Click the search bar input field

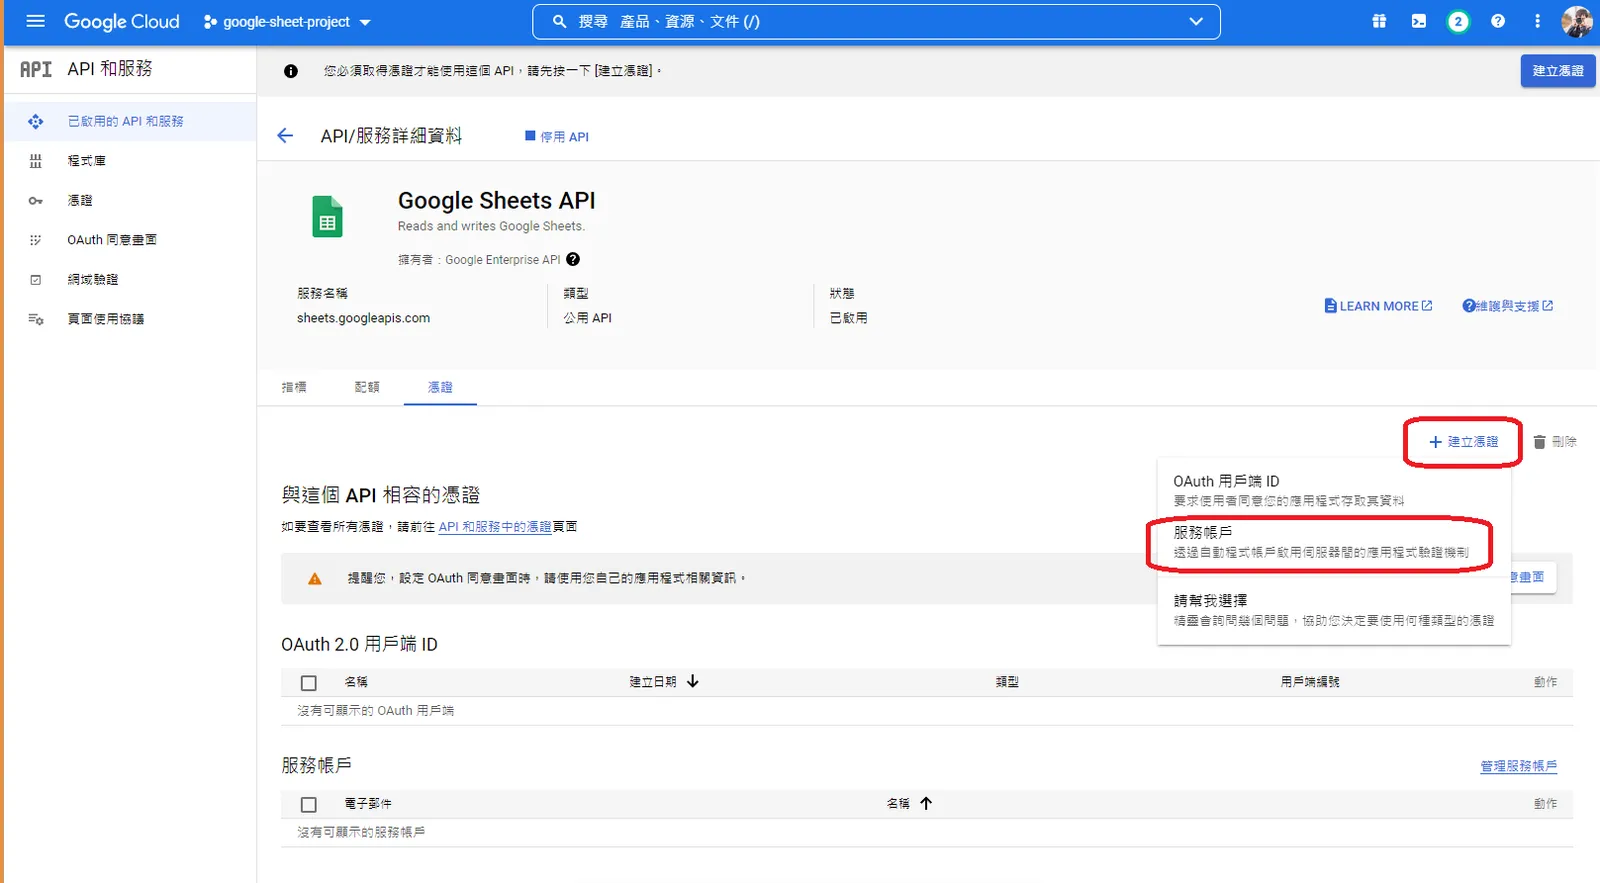click(x=875, y=21)
